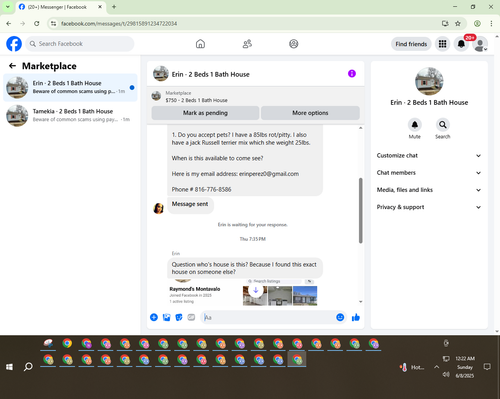Click Mark as pending button
This screenshot has height=399, width=500.
click(205, 113)
